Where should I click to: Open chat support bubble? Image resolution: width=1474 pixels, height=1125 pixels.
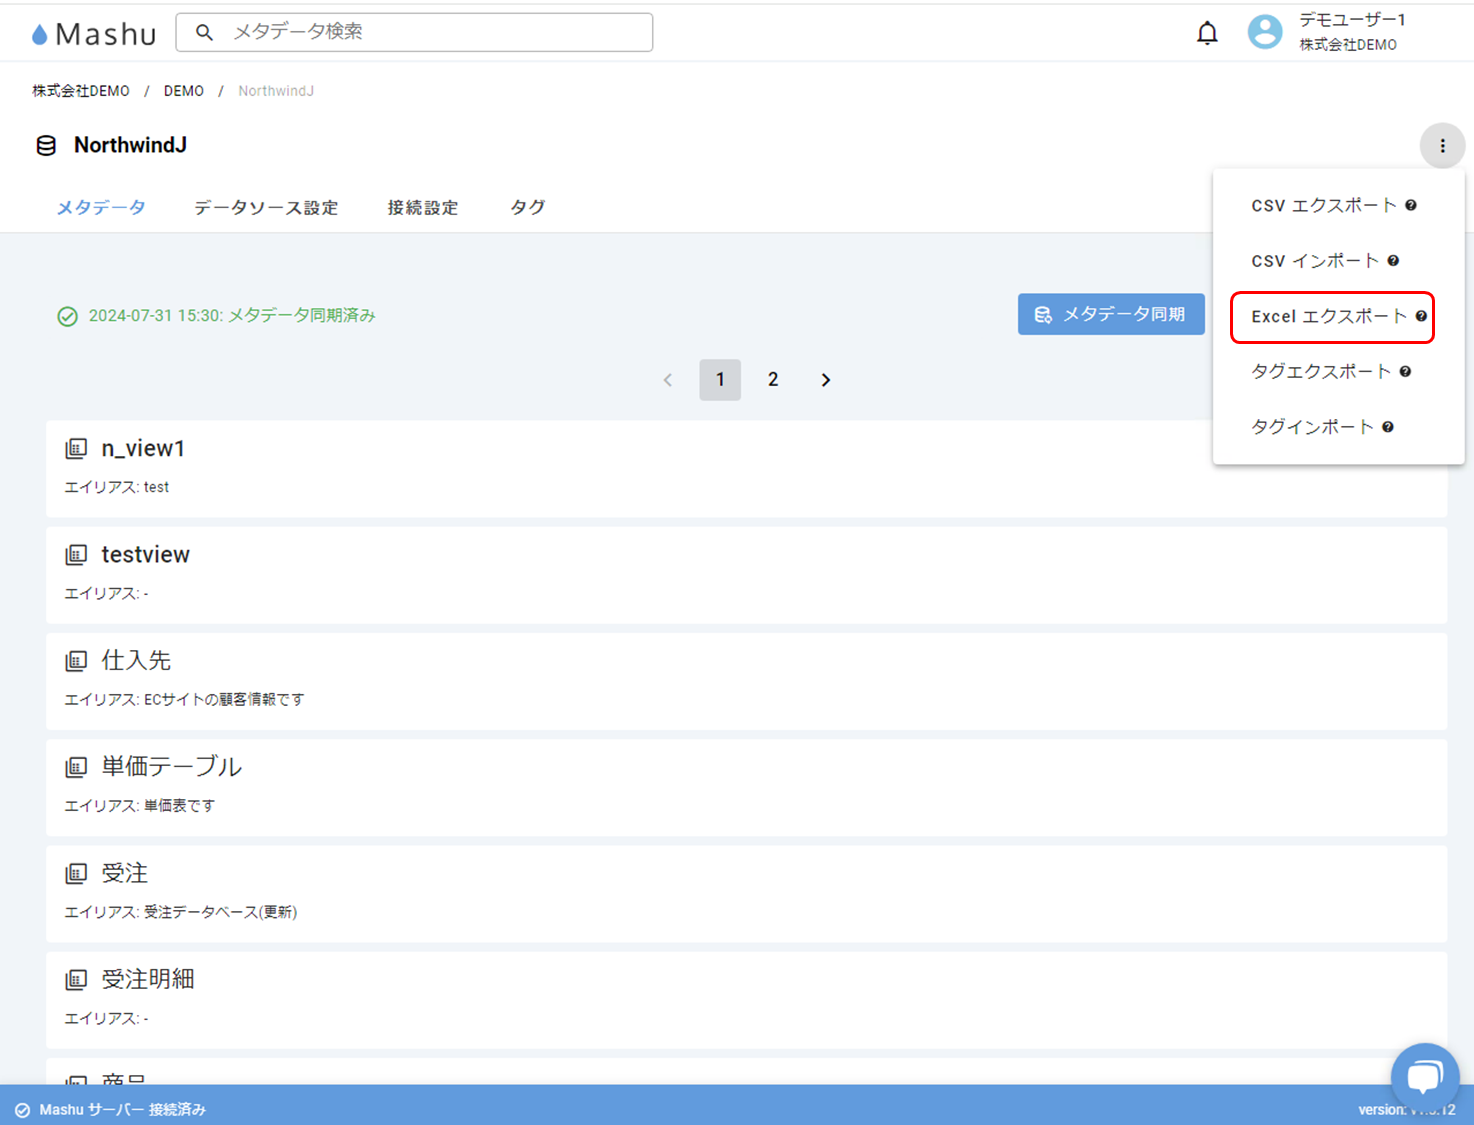(1424, 1076)
